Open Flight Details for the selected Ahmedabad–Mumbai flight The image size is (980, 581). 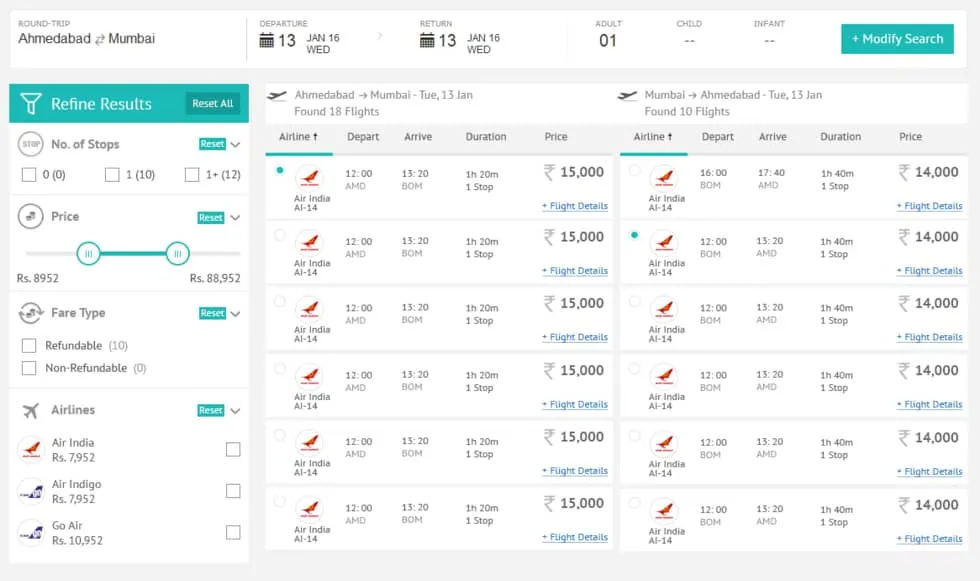[x=575, y=206]
